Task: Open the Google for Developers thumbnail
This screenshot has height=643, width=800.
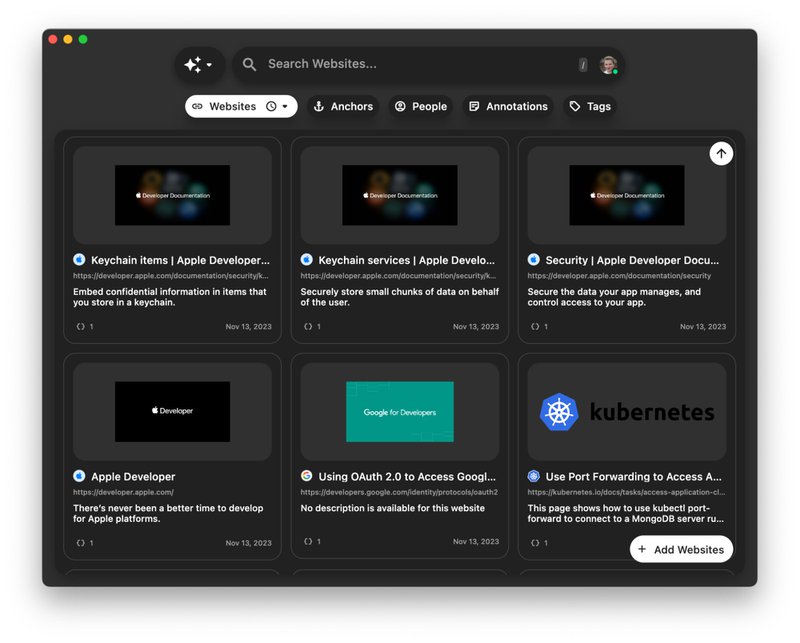Action: (399, 411)
